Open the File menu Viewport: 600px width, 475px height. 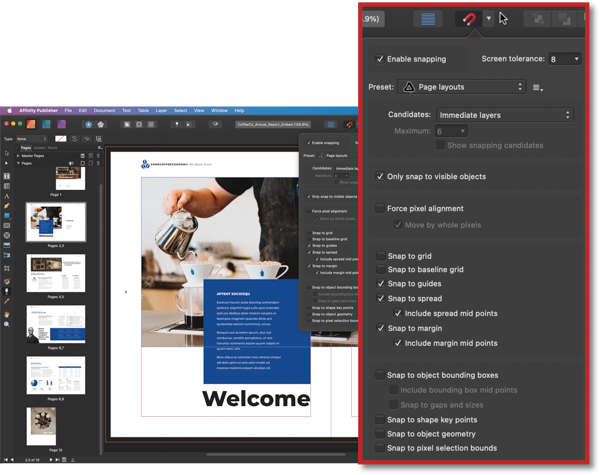68,111
